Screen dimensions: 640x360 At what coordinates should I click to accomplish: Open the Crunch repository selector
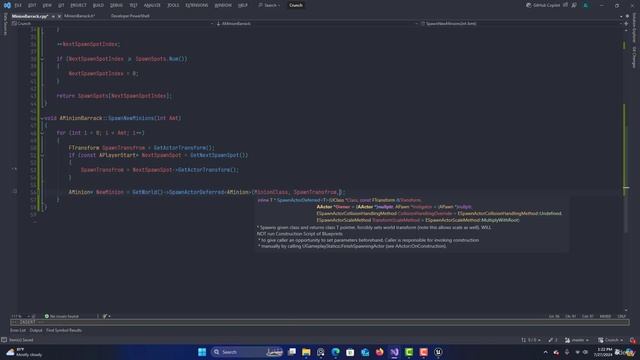(610, 340)
